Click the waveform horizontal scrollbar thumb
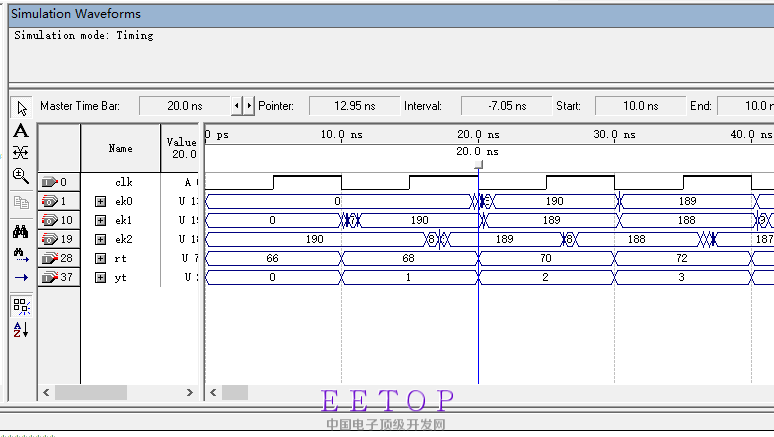 coord(235,393)
